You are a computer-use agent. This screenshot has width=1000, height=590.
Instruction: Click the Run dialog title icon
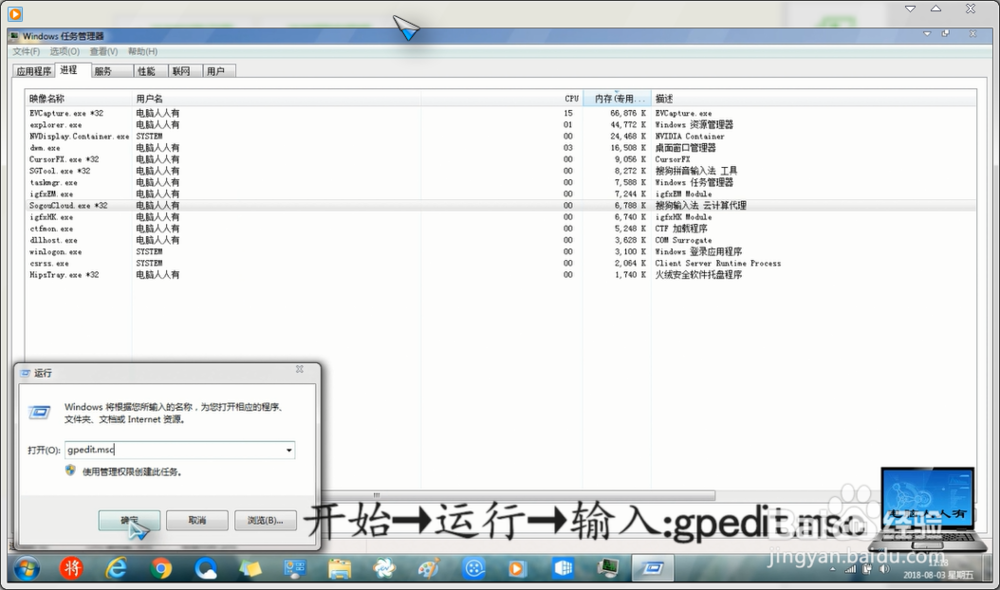[25, 373]
